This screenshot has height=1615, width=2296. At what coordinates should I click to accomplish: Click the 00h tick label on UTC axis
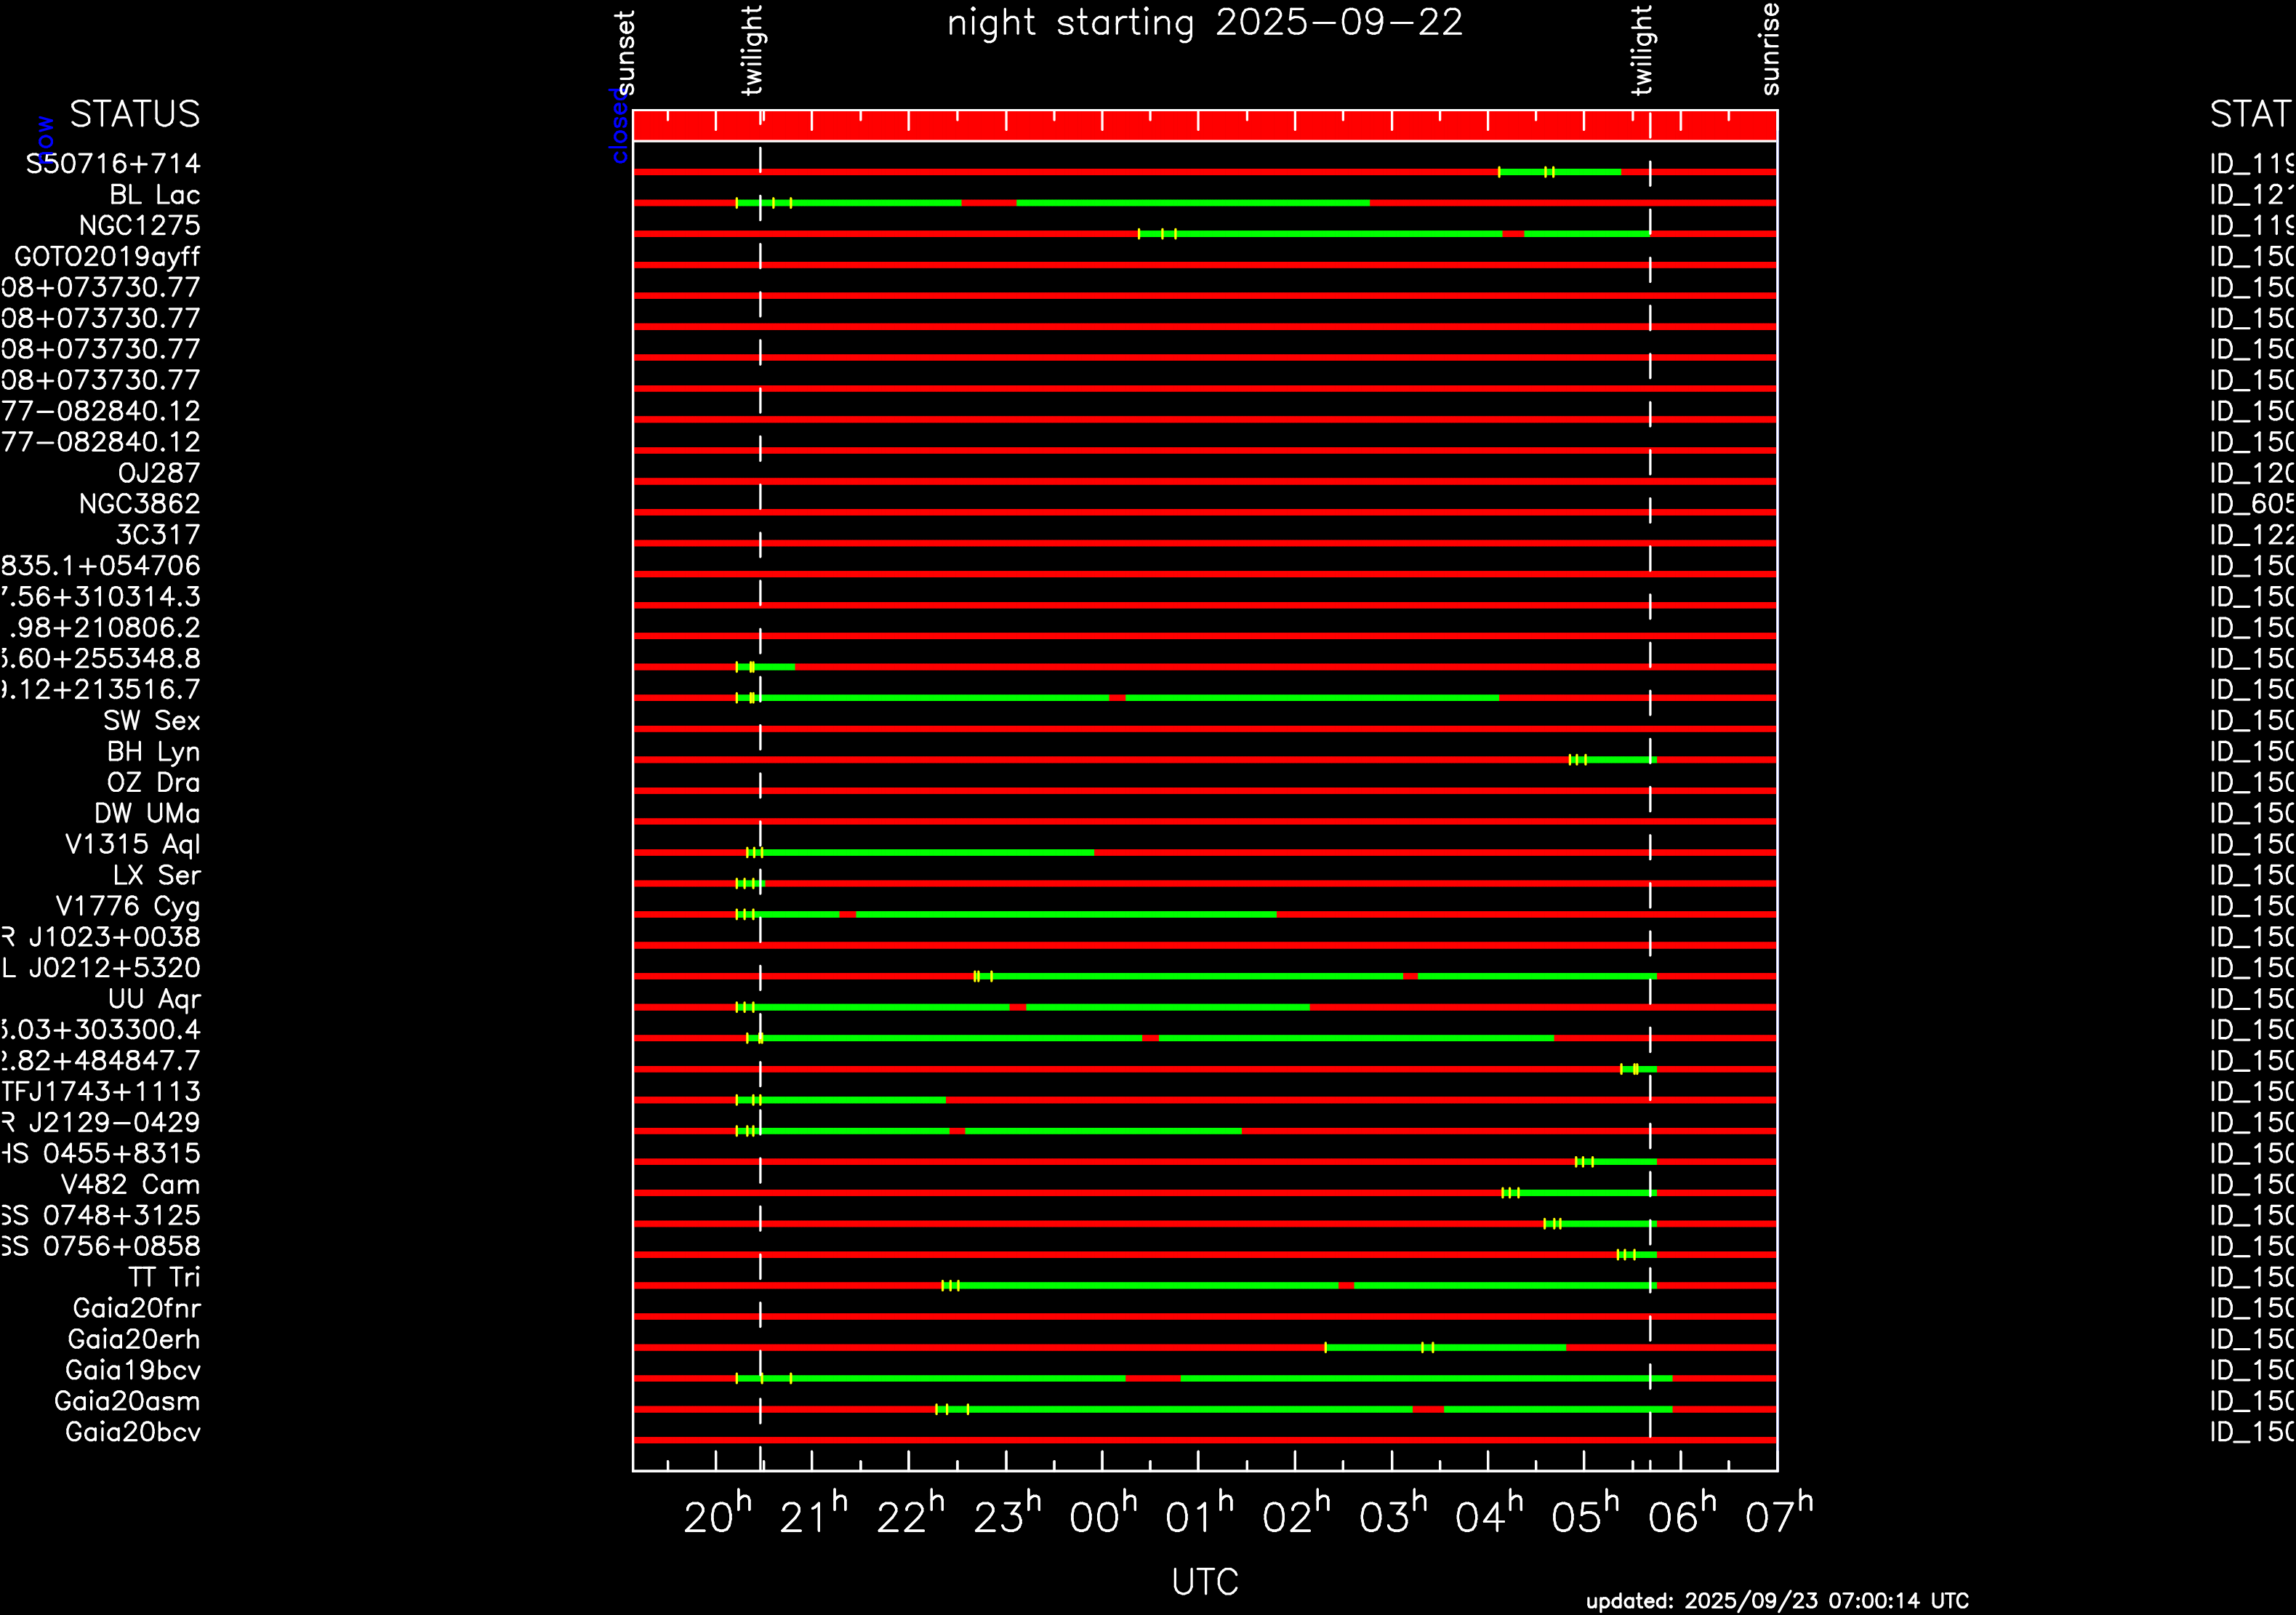(1102, 1517)
